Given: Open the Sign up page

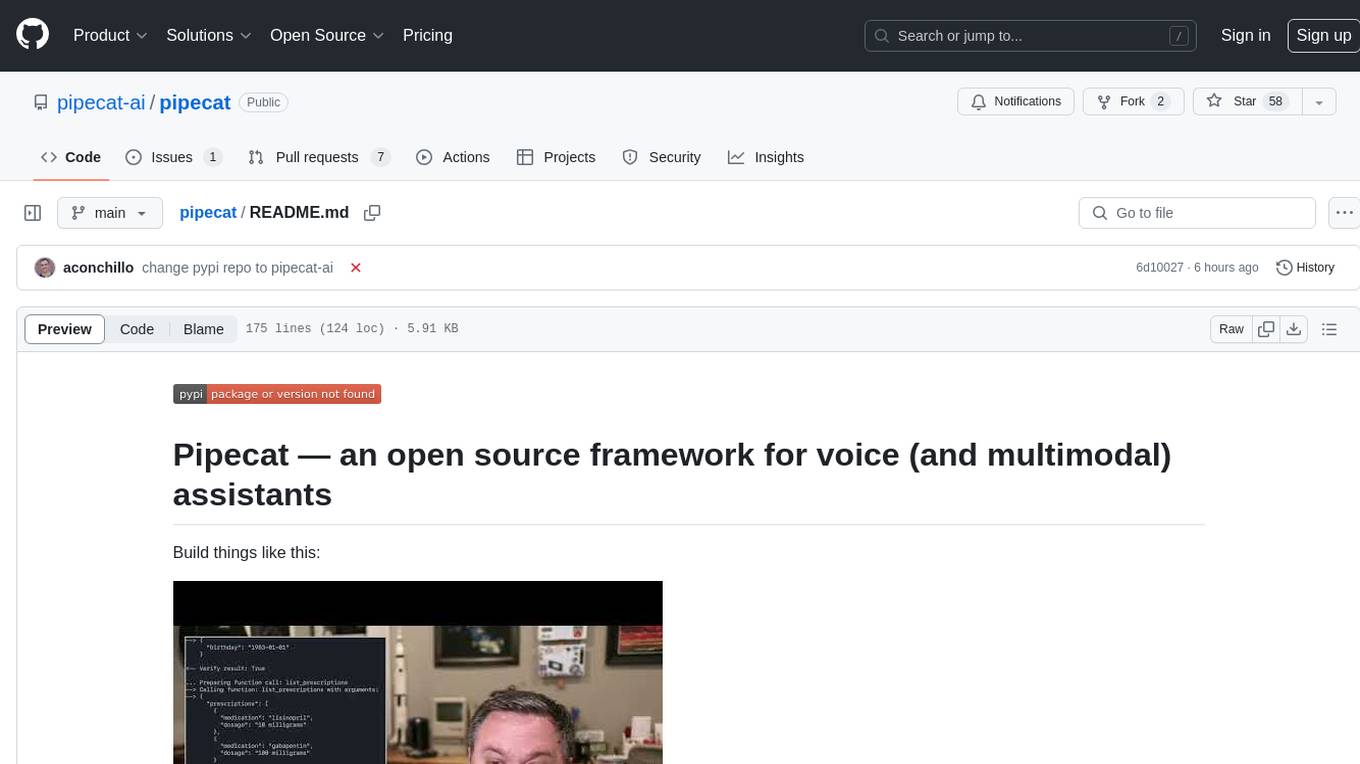Looking at the screenshot, I should pyautogui.click(x=1323, y=35).
